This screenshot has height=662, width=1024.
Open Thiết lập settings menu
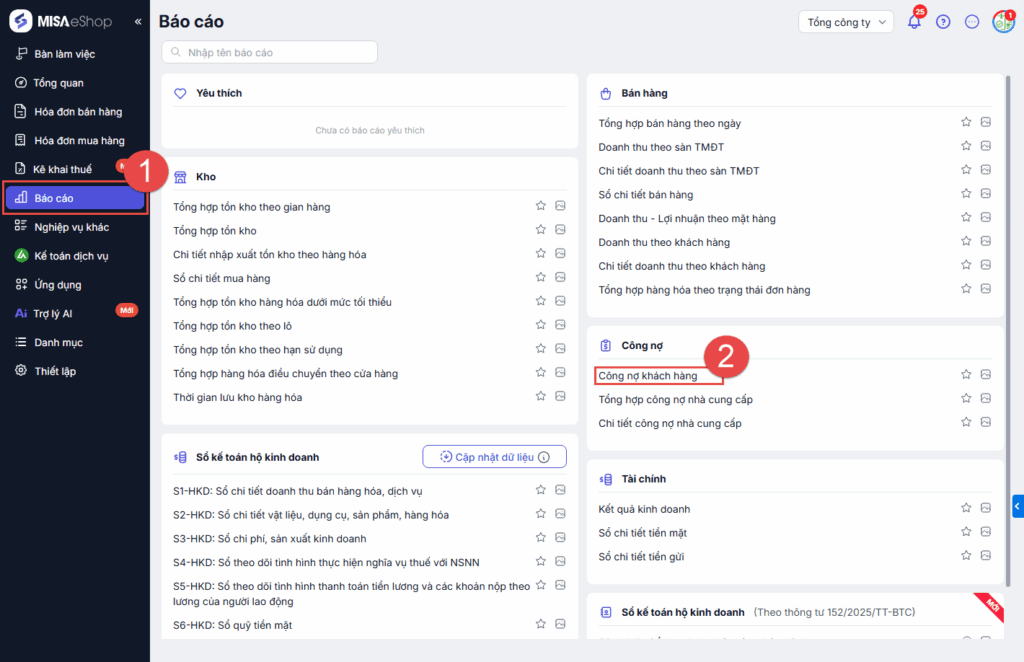click(55, 371)
